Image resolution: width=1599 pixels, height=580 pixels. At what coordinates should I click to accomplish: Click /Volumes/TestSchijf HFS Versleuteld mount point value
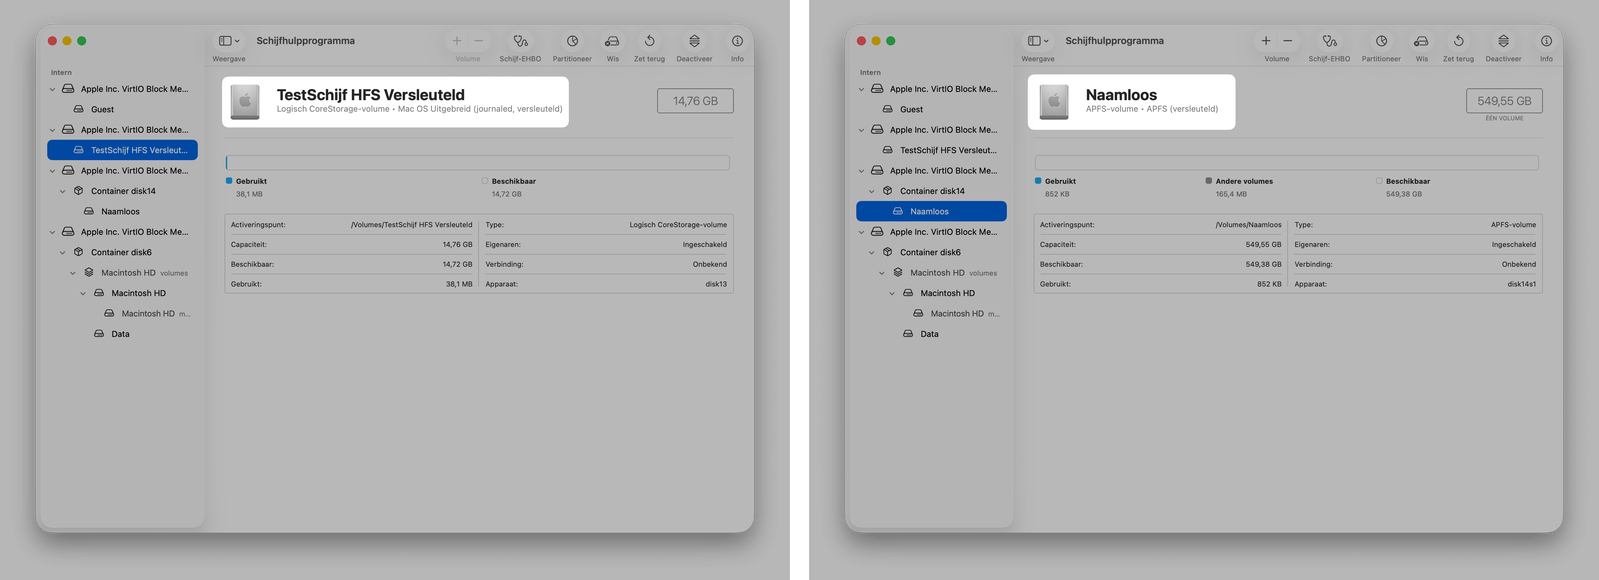(411, 225)
